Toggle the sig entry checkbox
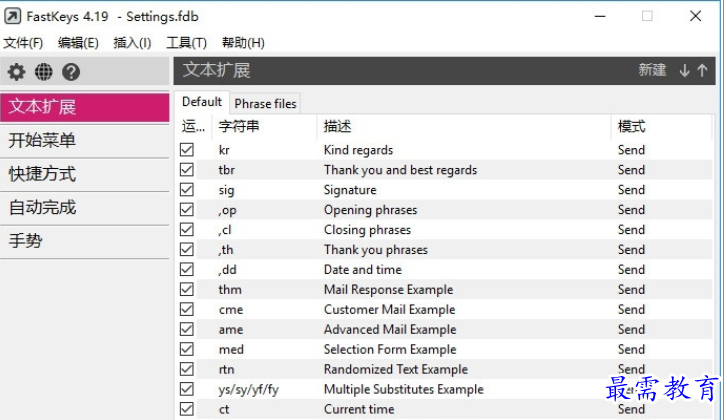Viewport: 727px width, 420px height. [x=187, y=190]
